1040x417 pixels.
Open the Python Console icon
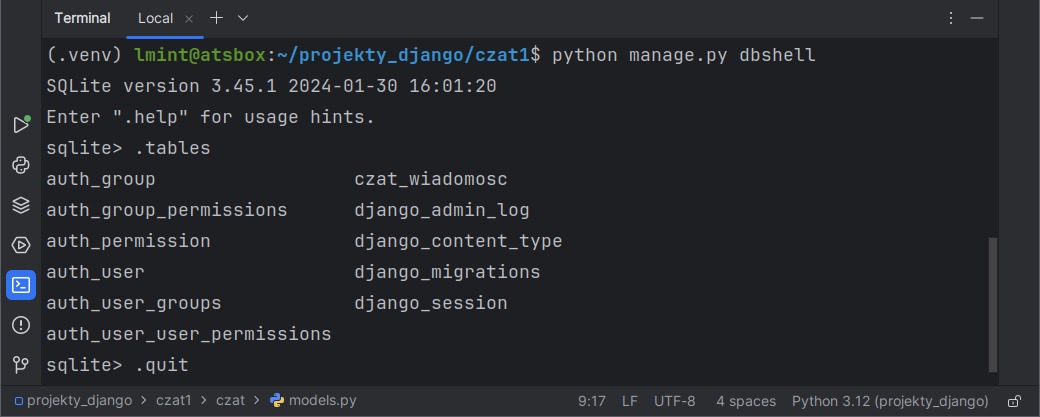tap(21, 164)
